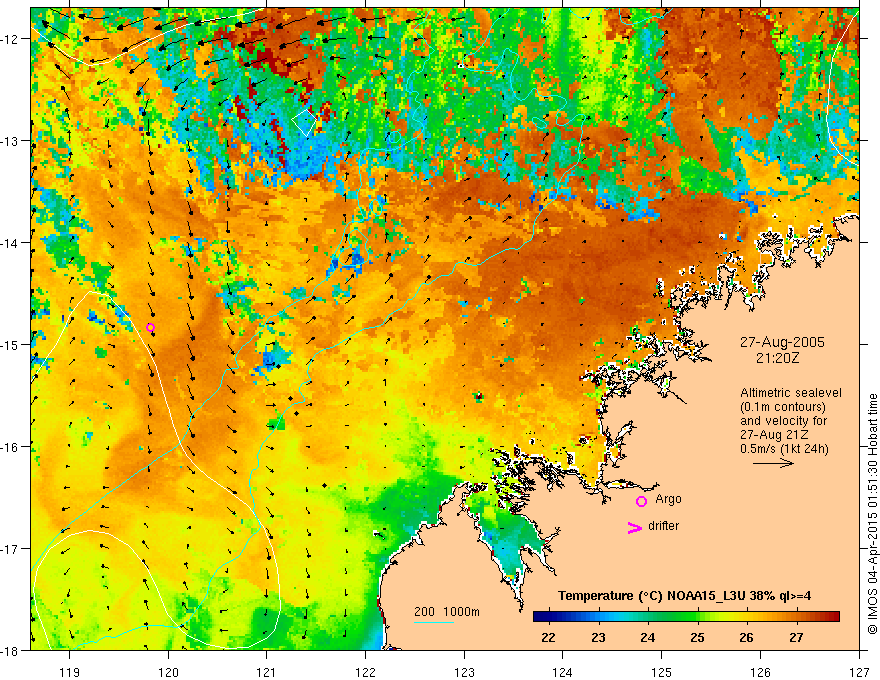The image size is (880, 680).
Task: Click the colorbar tick label '23'
Action: [x=598, y=637]
